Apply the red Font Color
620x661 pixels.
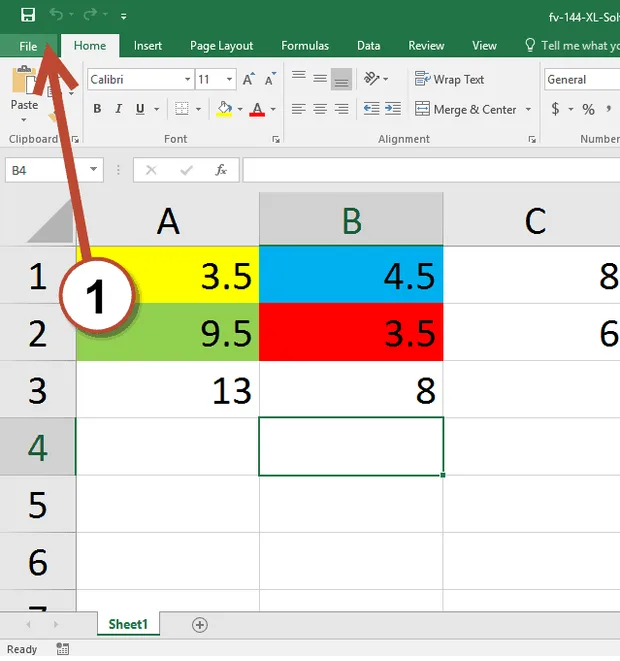pyautogui.click(x=257, y=109)
